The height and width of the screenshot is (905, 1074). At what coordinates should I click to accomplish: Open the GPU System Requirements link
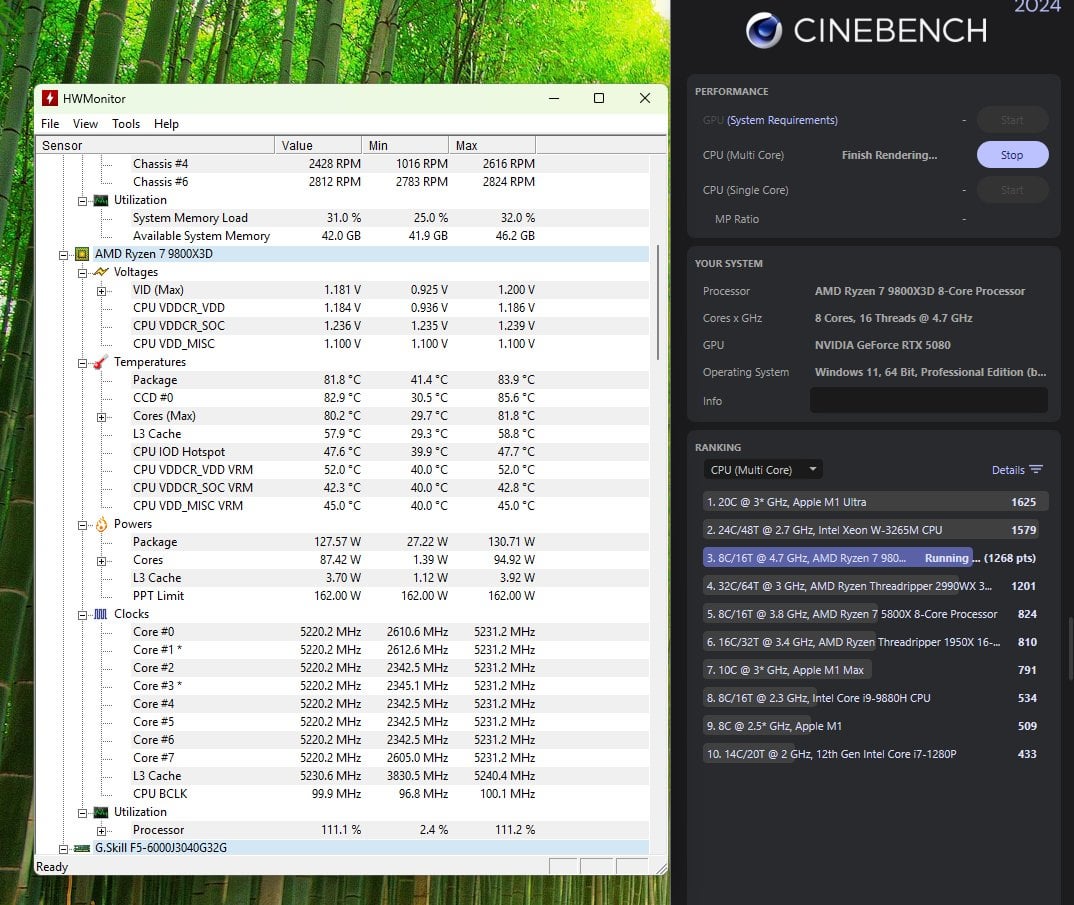click(x=782, y=120)
